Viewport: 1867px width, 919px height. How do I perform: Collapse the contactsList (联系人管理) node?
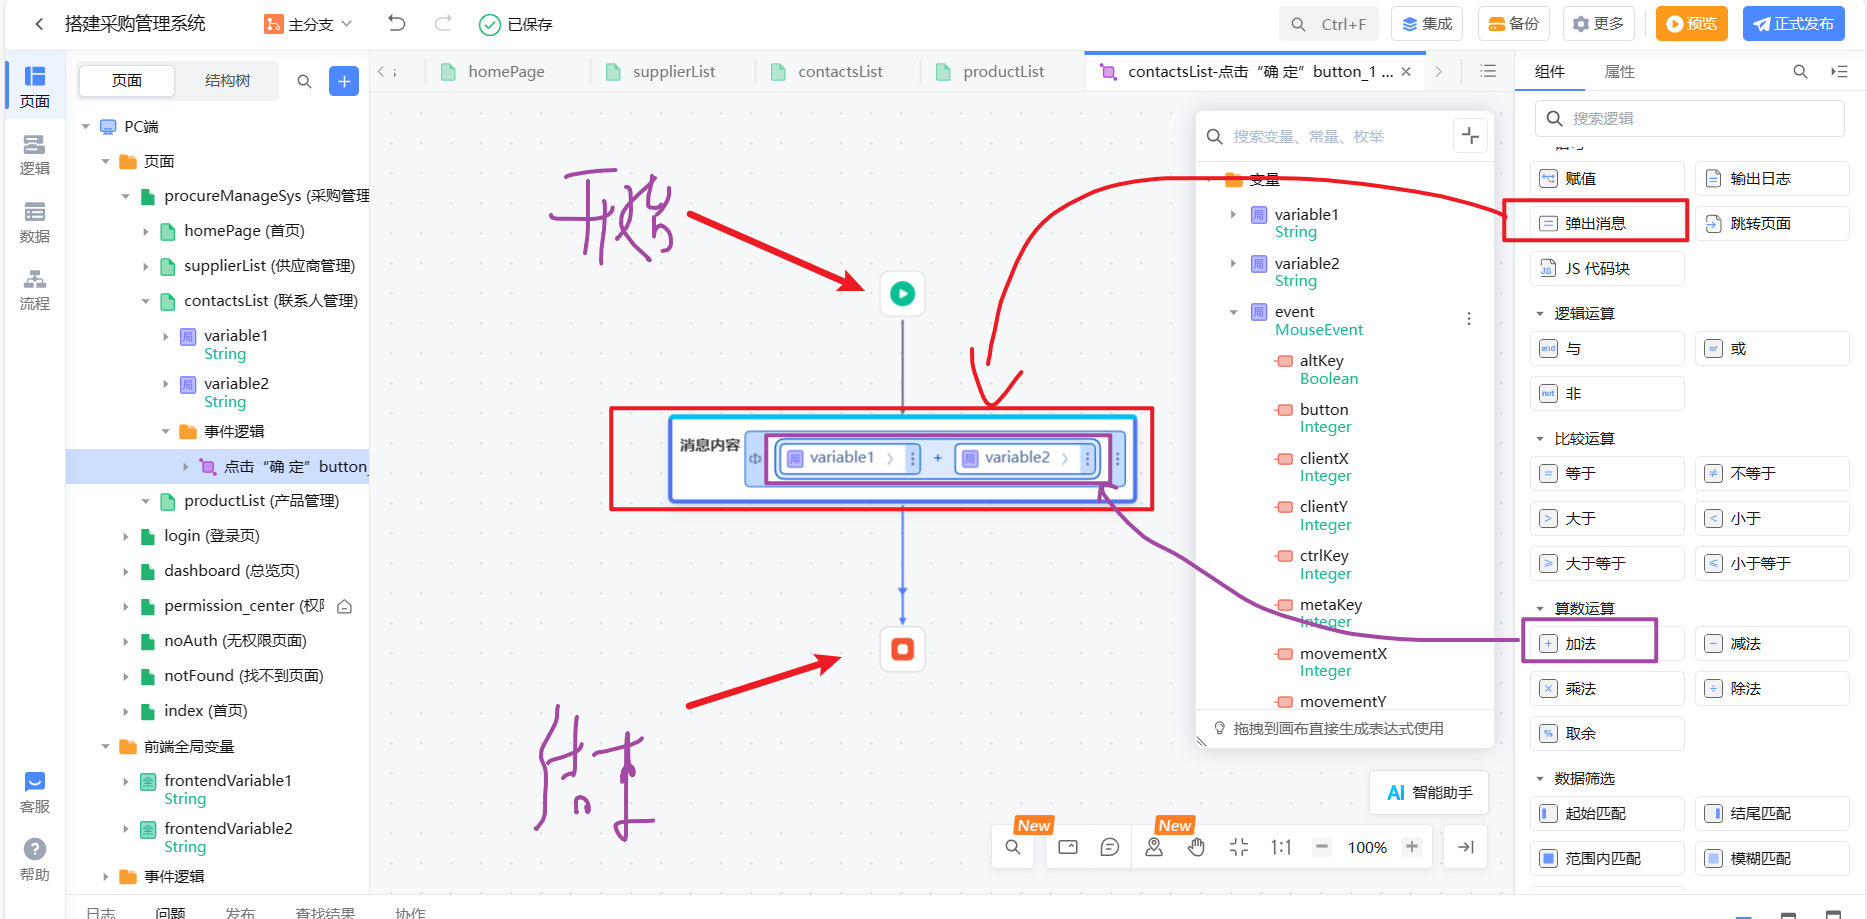[146, 301]
